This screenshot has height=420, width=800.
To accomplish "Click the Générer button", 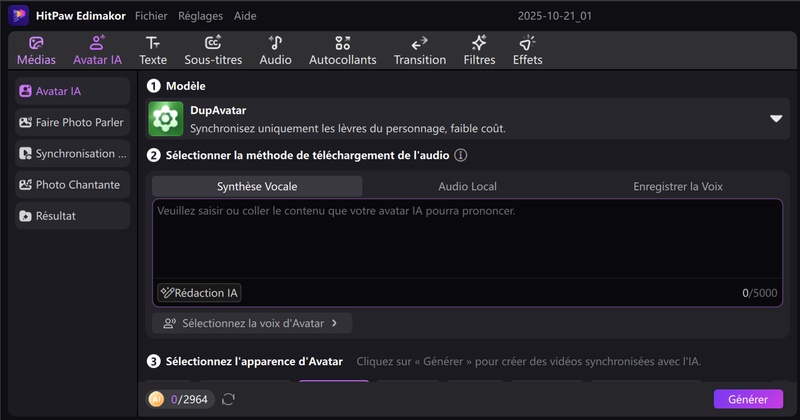I will click(x=748, y=399).
